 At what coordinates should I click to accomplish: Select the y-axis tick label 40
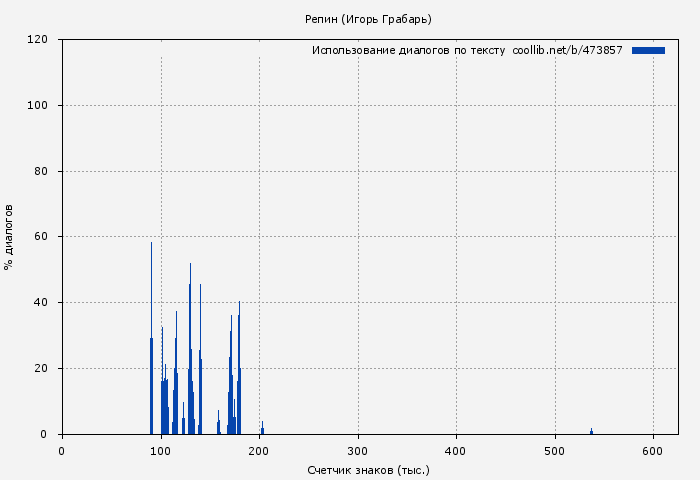point(41,303)
